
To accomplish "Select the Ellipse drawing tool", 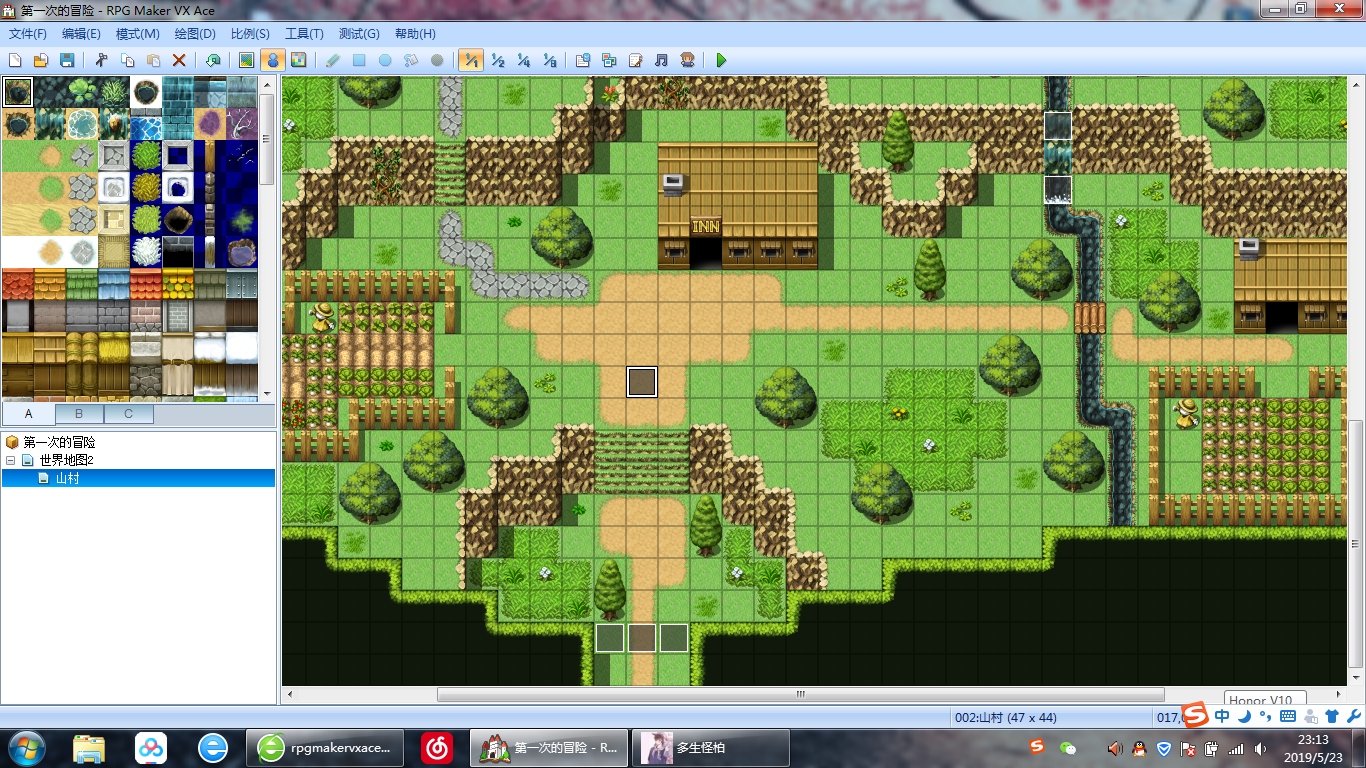I will (x=385, y=60).
